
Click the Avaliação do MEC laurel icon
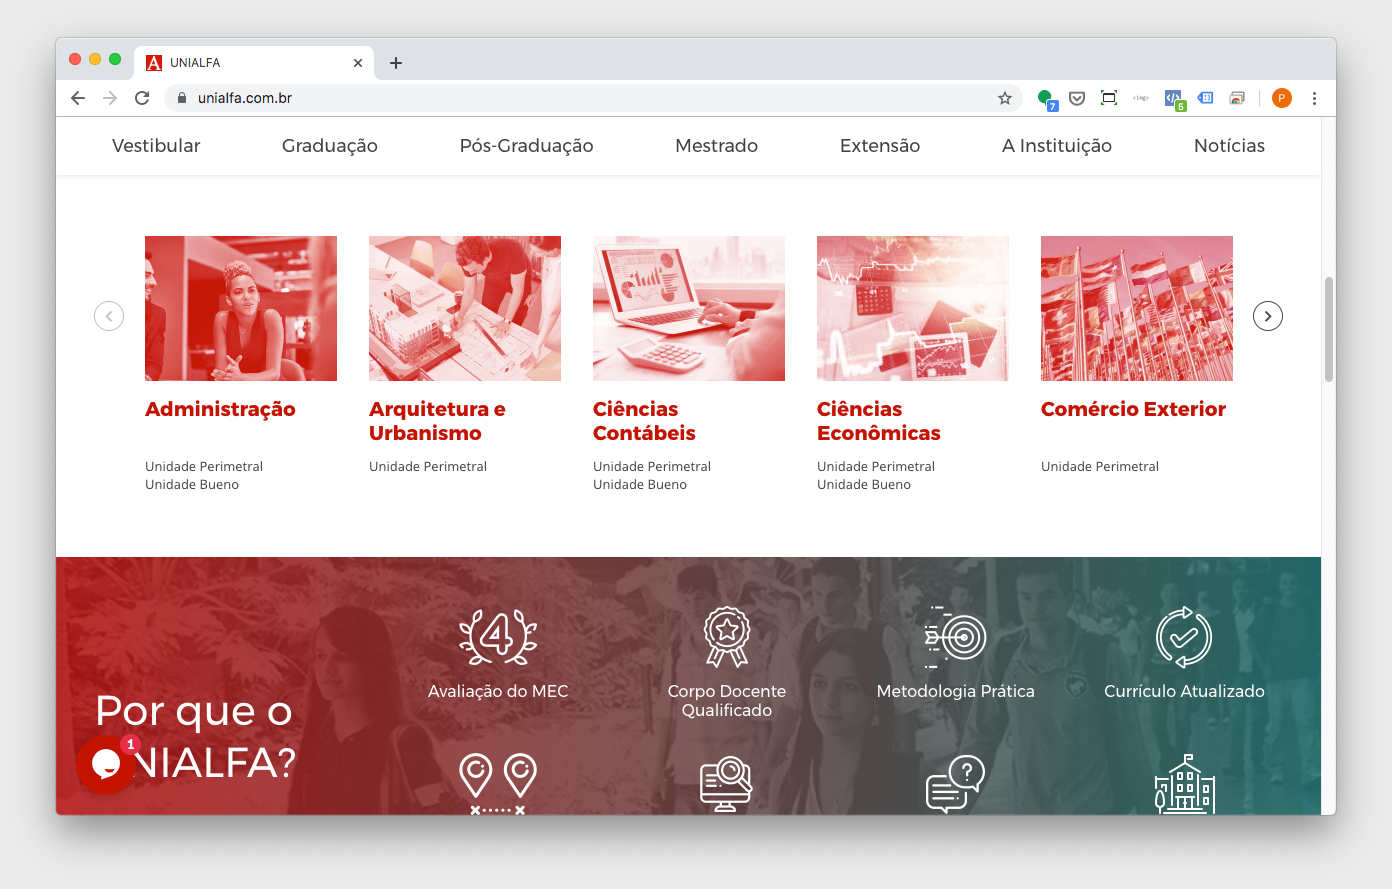tap(498, 636)
